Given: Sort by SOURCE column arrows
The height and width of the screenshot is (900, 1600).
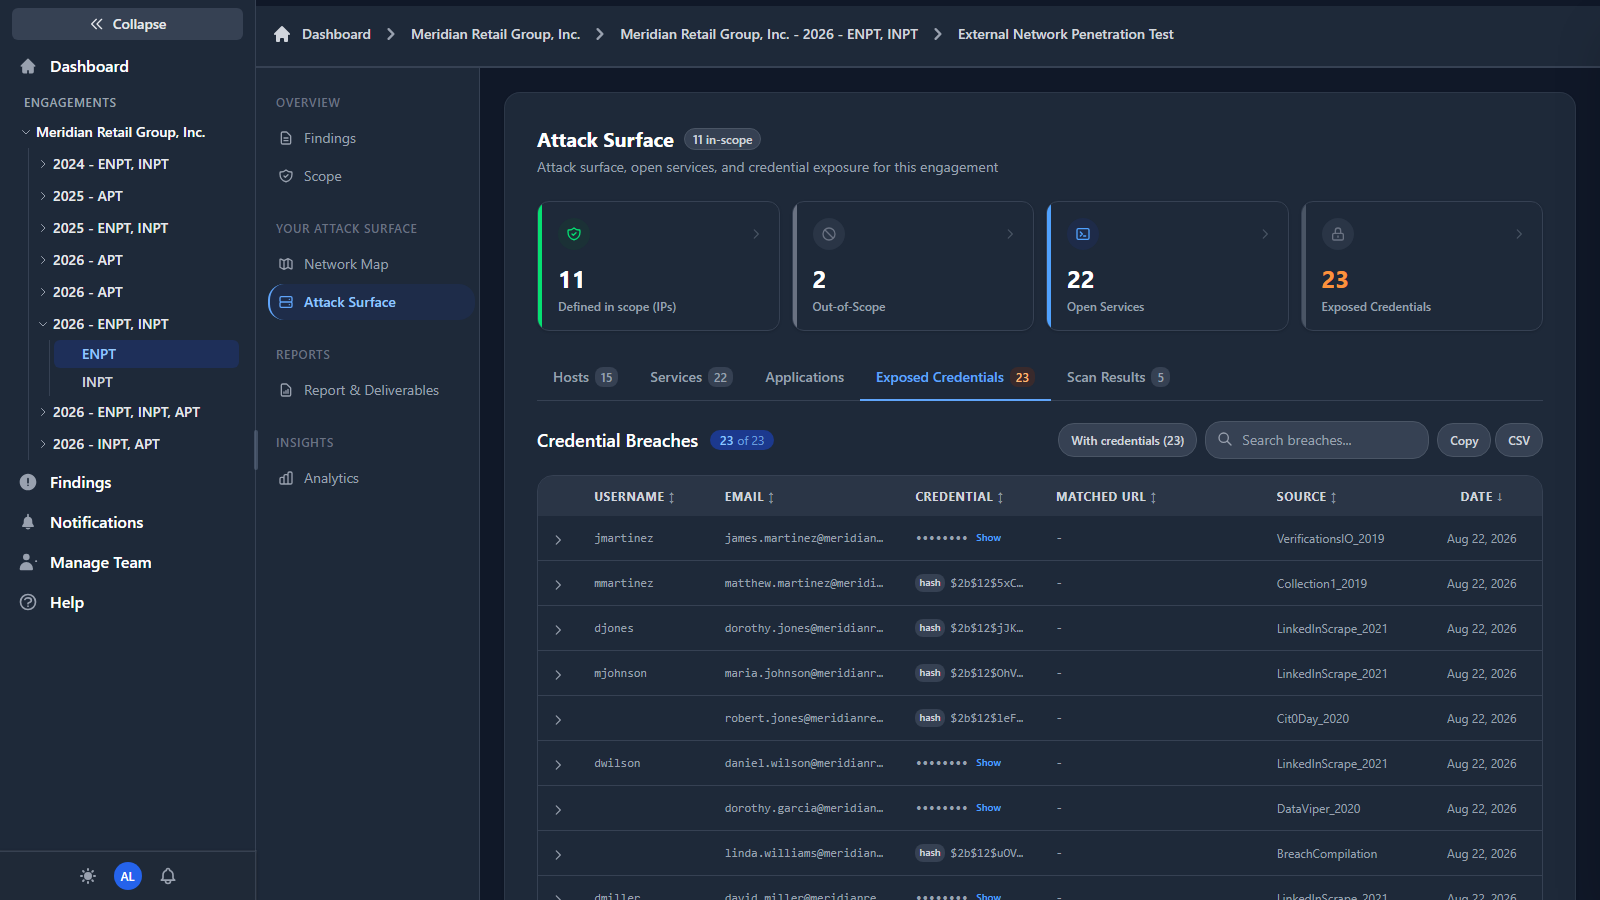Looking at the screenshot, I should tap(1333, 497).
